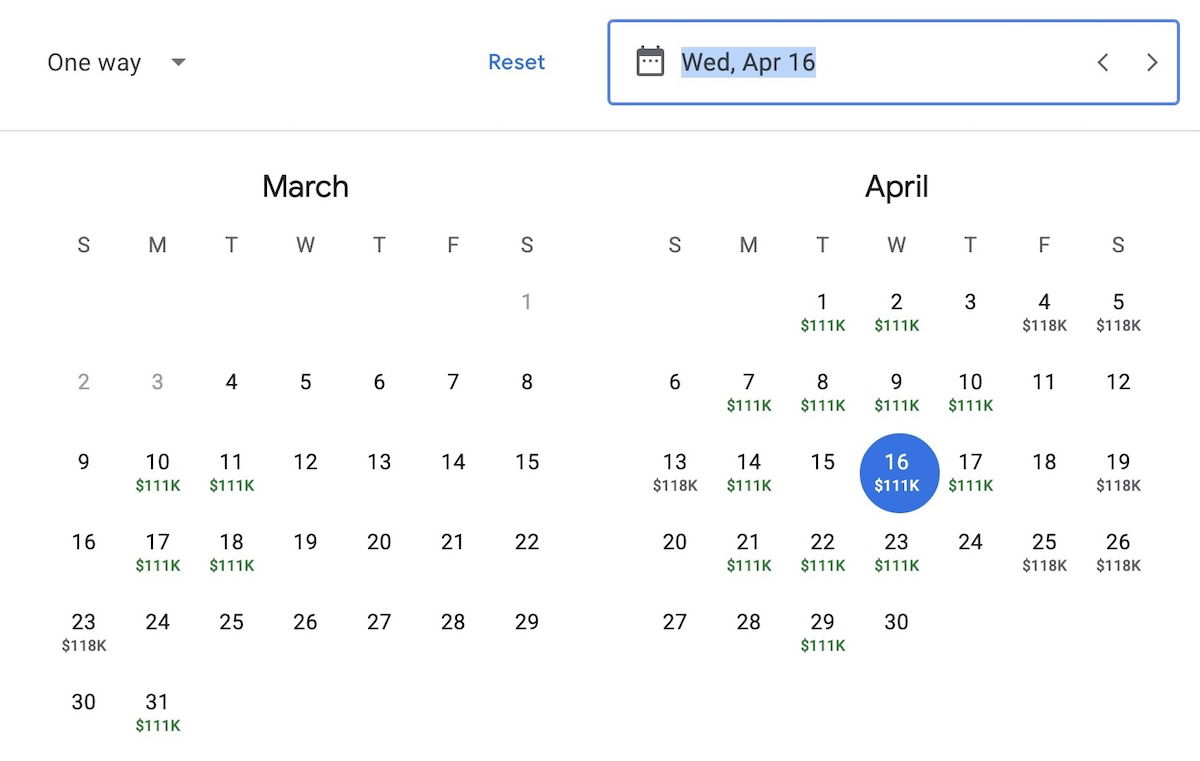Choose March 31 on the calendar
The height and width of the screenshot is (761, 1200).
(157, 712)
